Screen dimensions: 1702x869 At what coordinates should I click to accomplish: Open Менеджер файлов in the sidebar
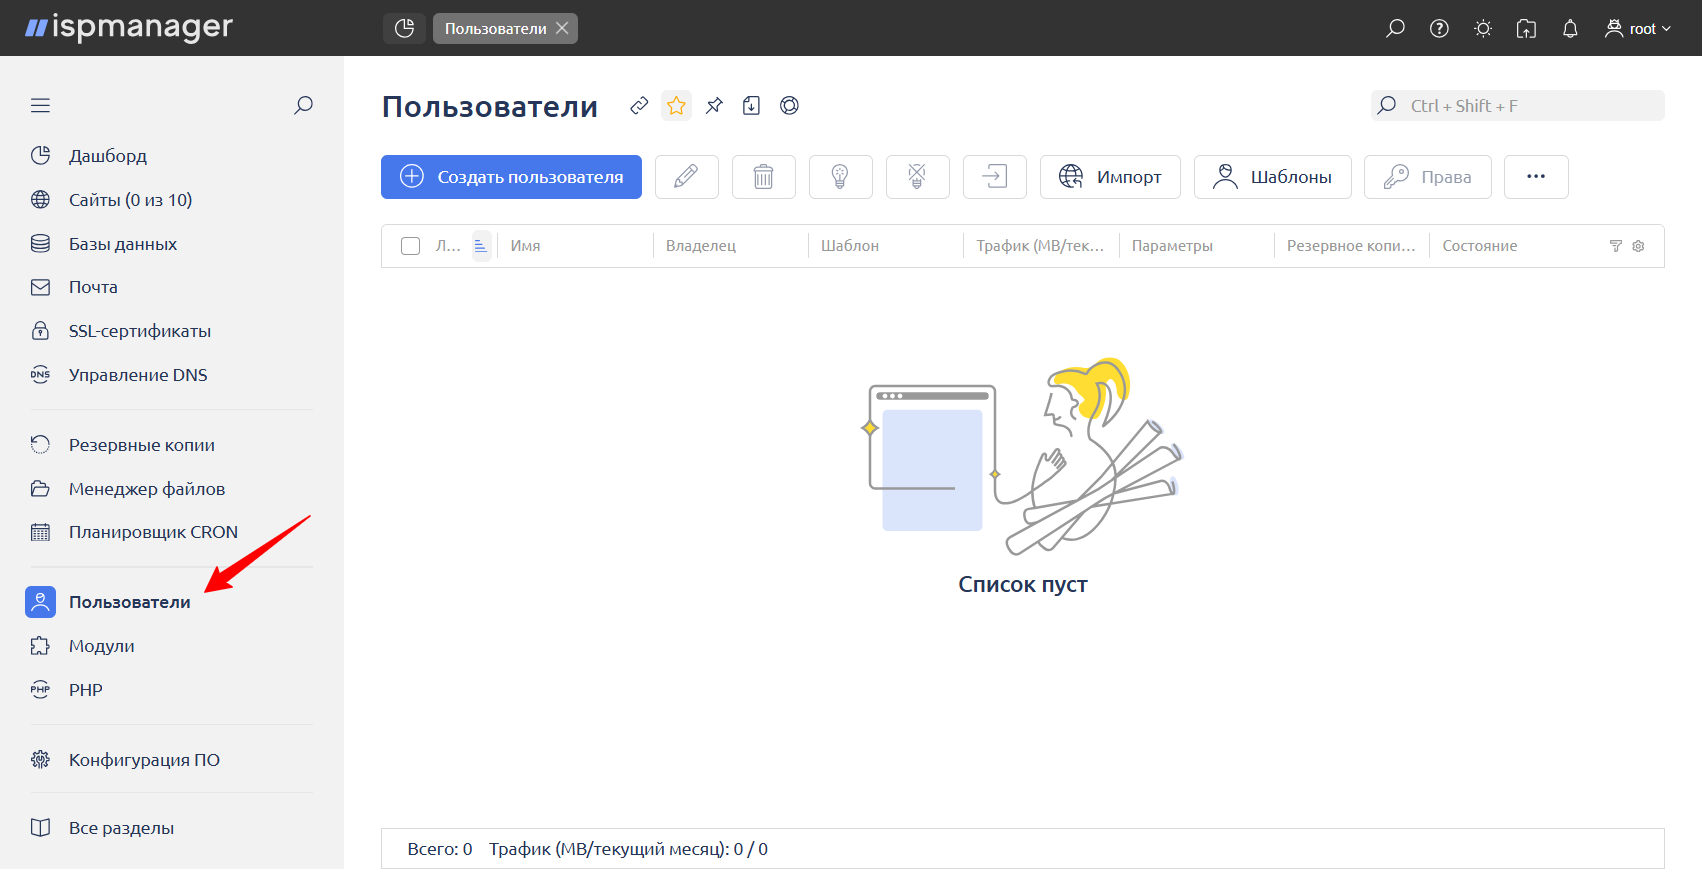coord(146,489)
